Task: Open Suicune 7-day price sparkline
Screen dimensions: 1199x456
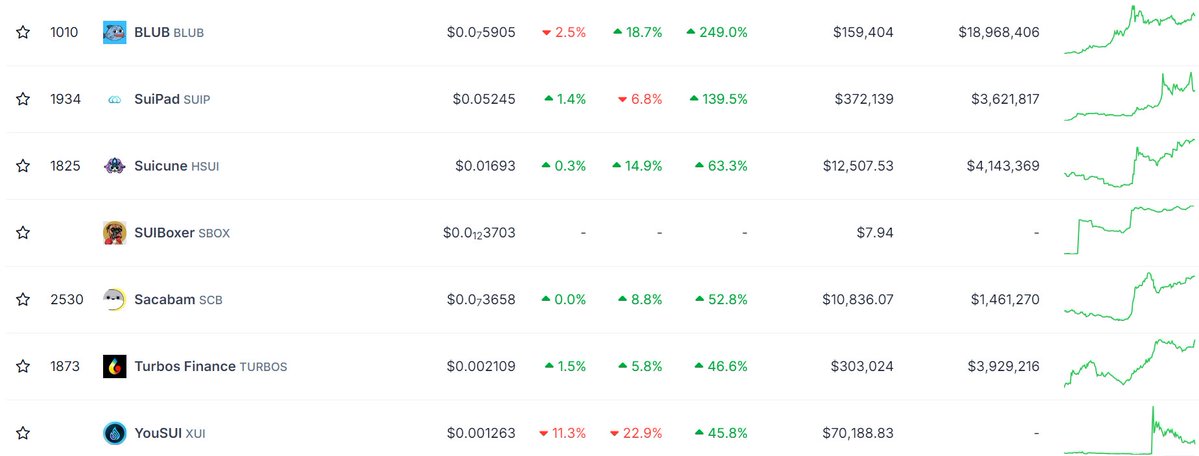Action: (x=1129, y=162)
